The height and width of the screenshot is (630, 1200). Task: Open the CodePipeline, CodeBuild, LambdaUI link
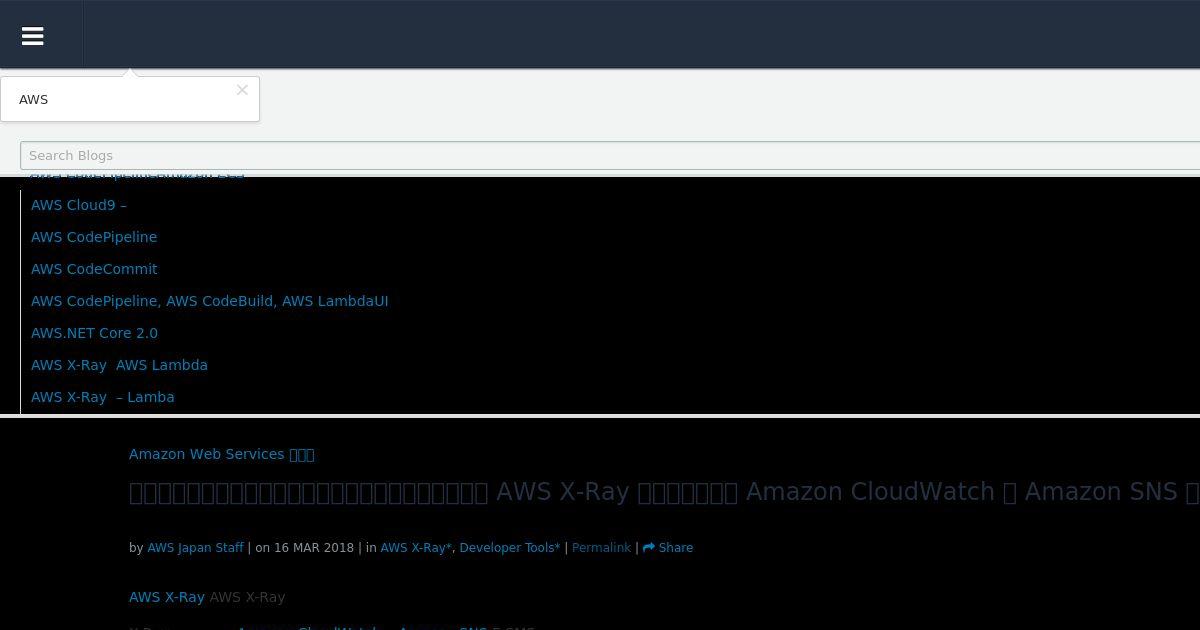point(210,301)
